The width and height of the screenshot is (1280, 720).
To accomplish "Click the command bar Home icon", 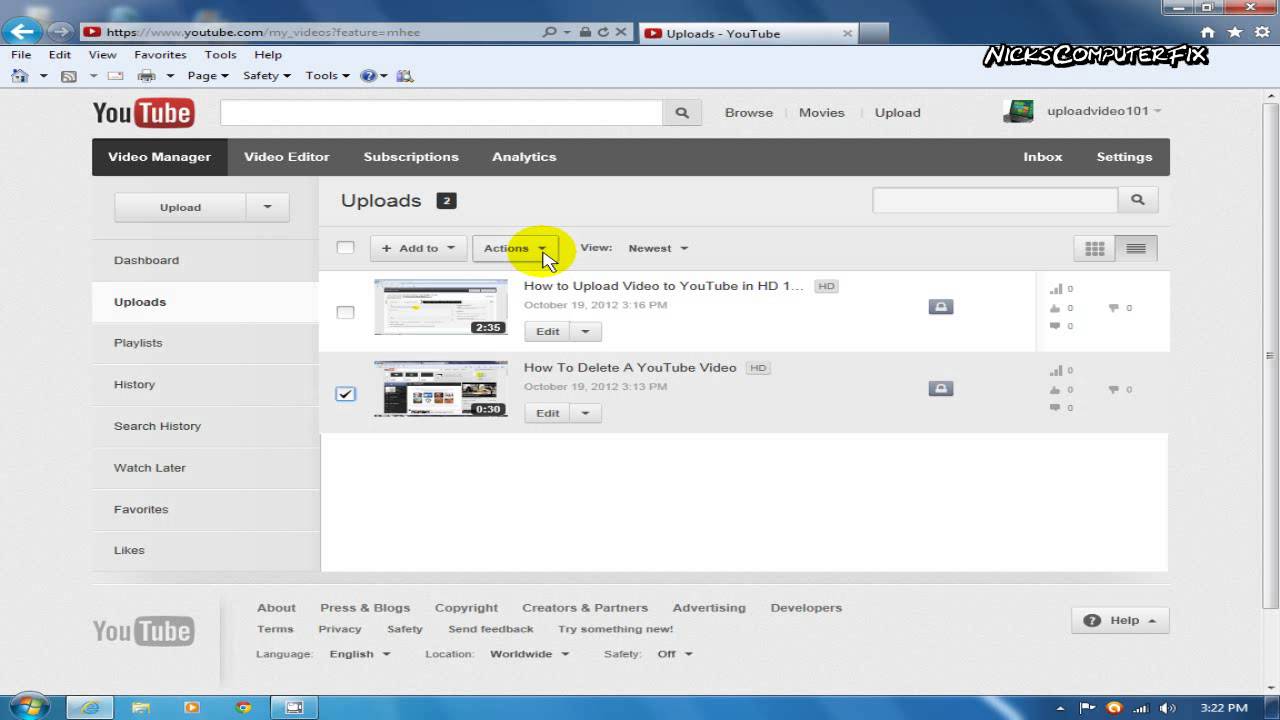I will 20,75.
